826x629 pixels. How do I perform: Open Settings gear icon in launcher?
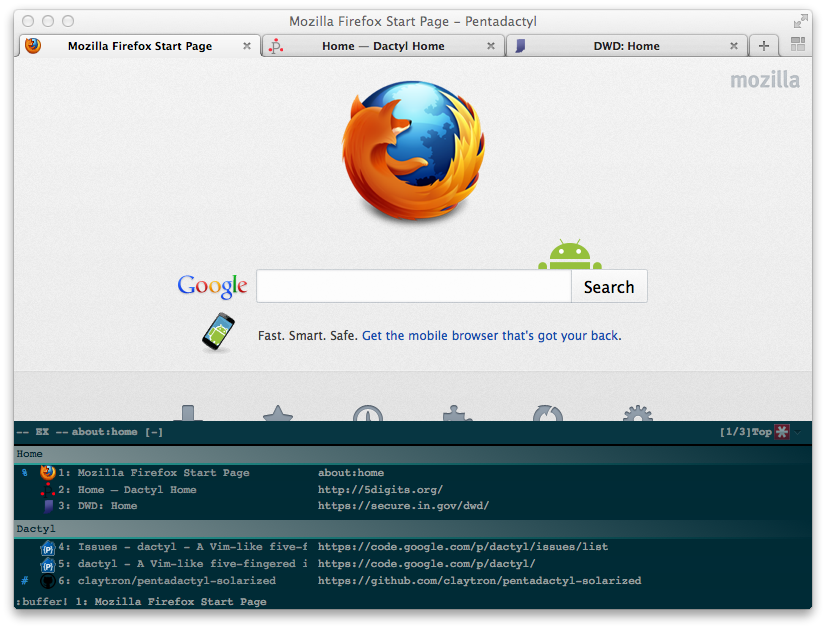click(x=637, y=413)
